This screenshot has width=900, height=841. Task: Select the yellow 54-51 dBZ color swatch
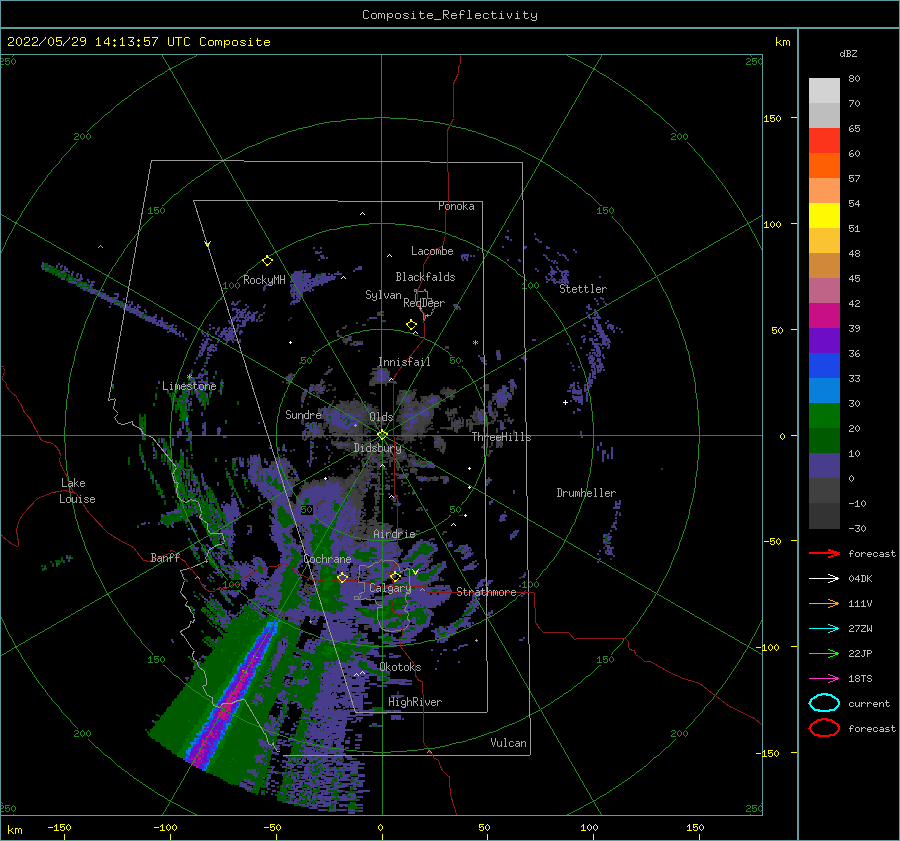tap(824, 216)
